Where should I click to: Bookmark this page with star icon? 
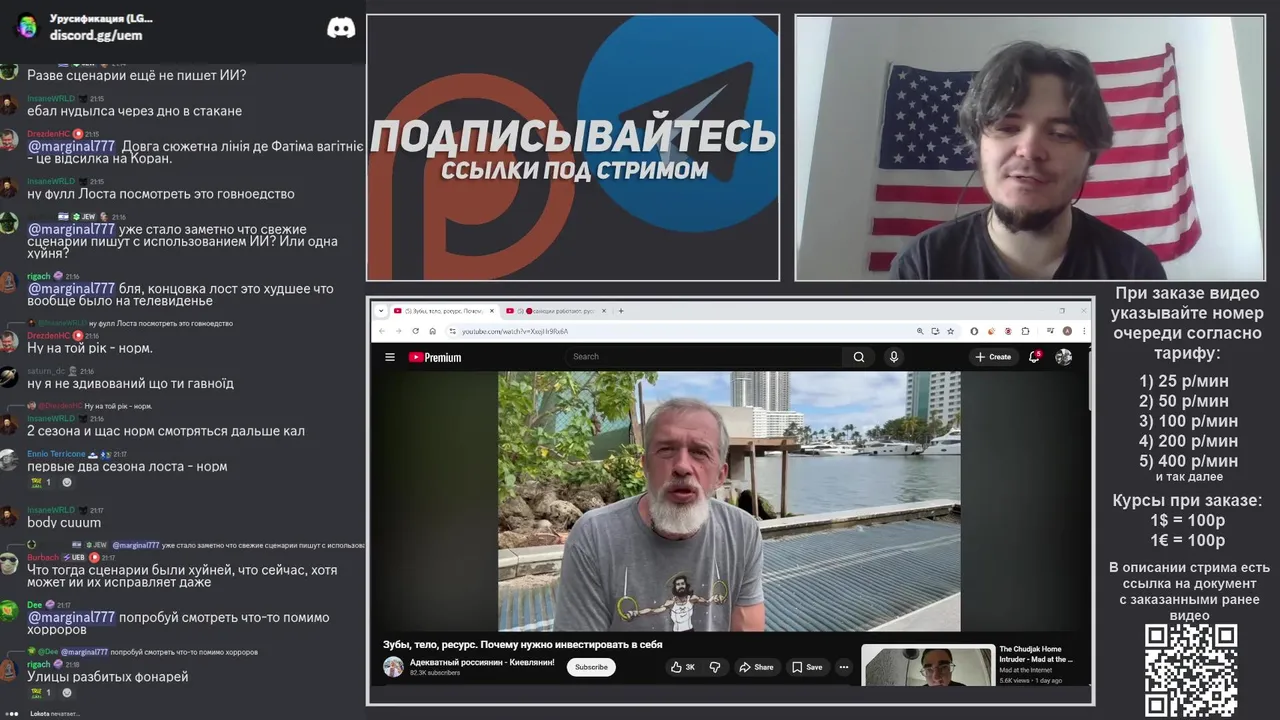(950, 331)
